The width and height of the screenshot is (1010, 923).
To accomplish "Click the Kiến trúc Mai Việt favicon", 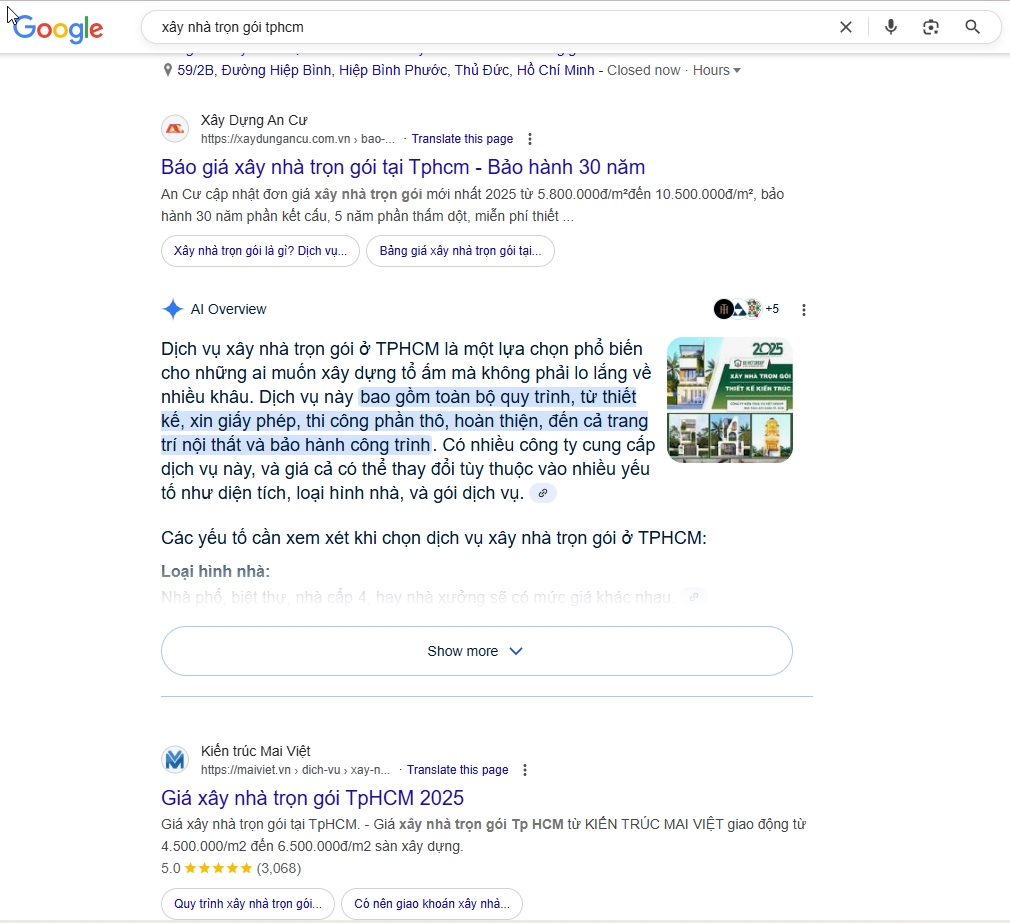I will coord(175,760).
